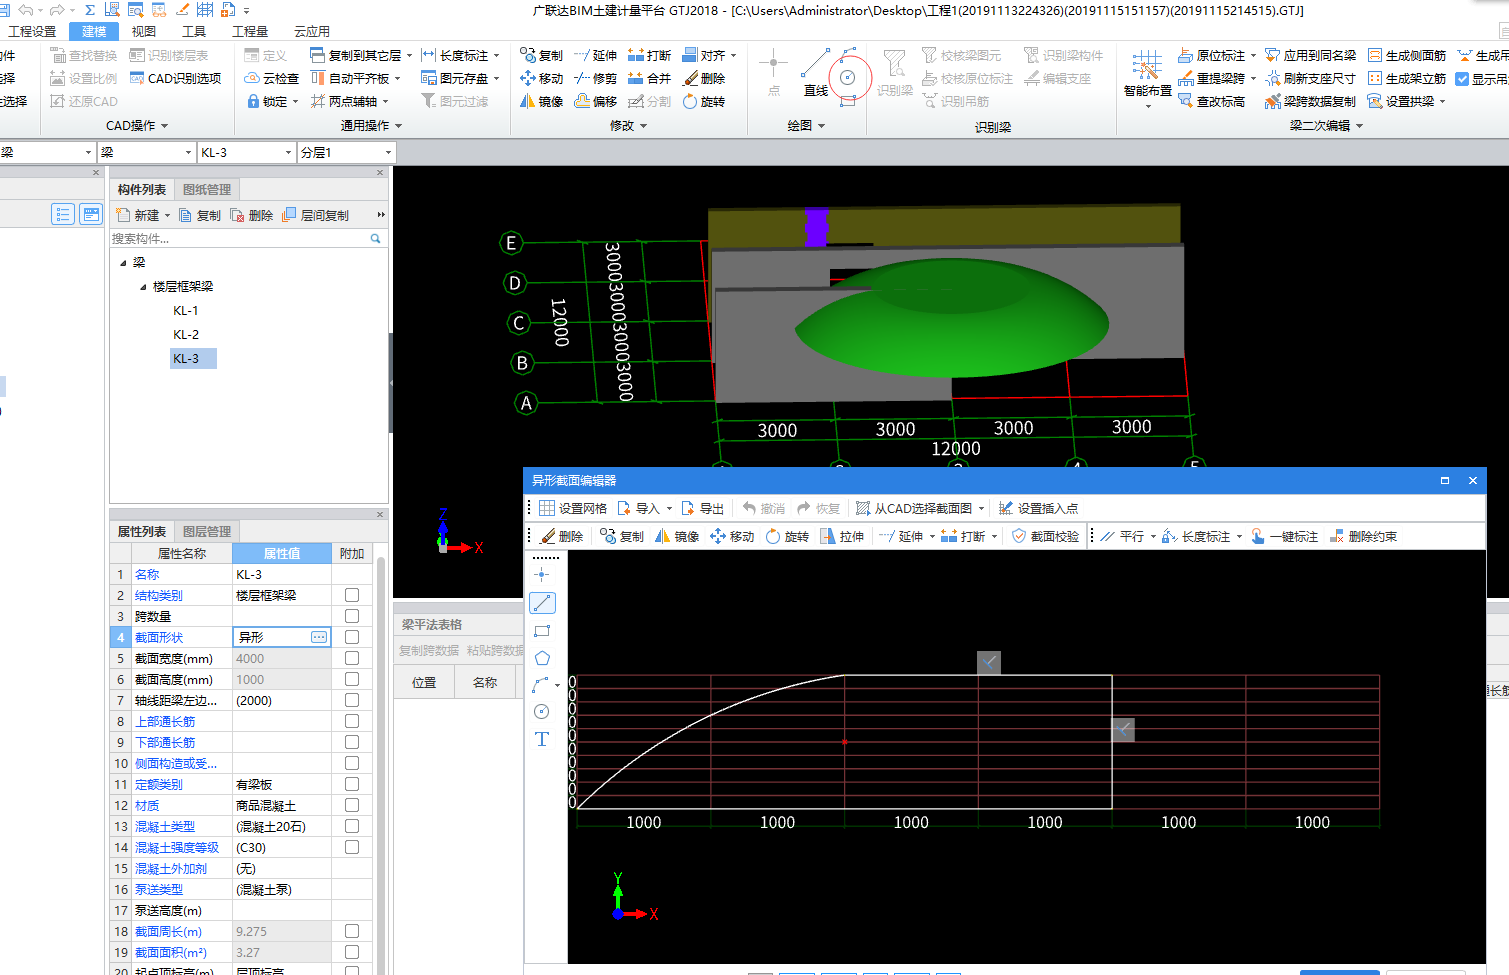This screenshot has height=975, width=1509.
Task: Click 应用到同名梁 apply to same-name beams
Action: (1310, 55)
